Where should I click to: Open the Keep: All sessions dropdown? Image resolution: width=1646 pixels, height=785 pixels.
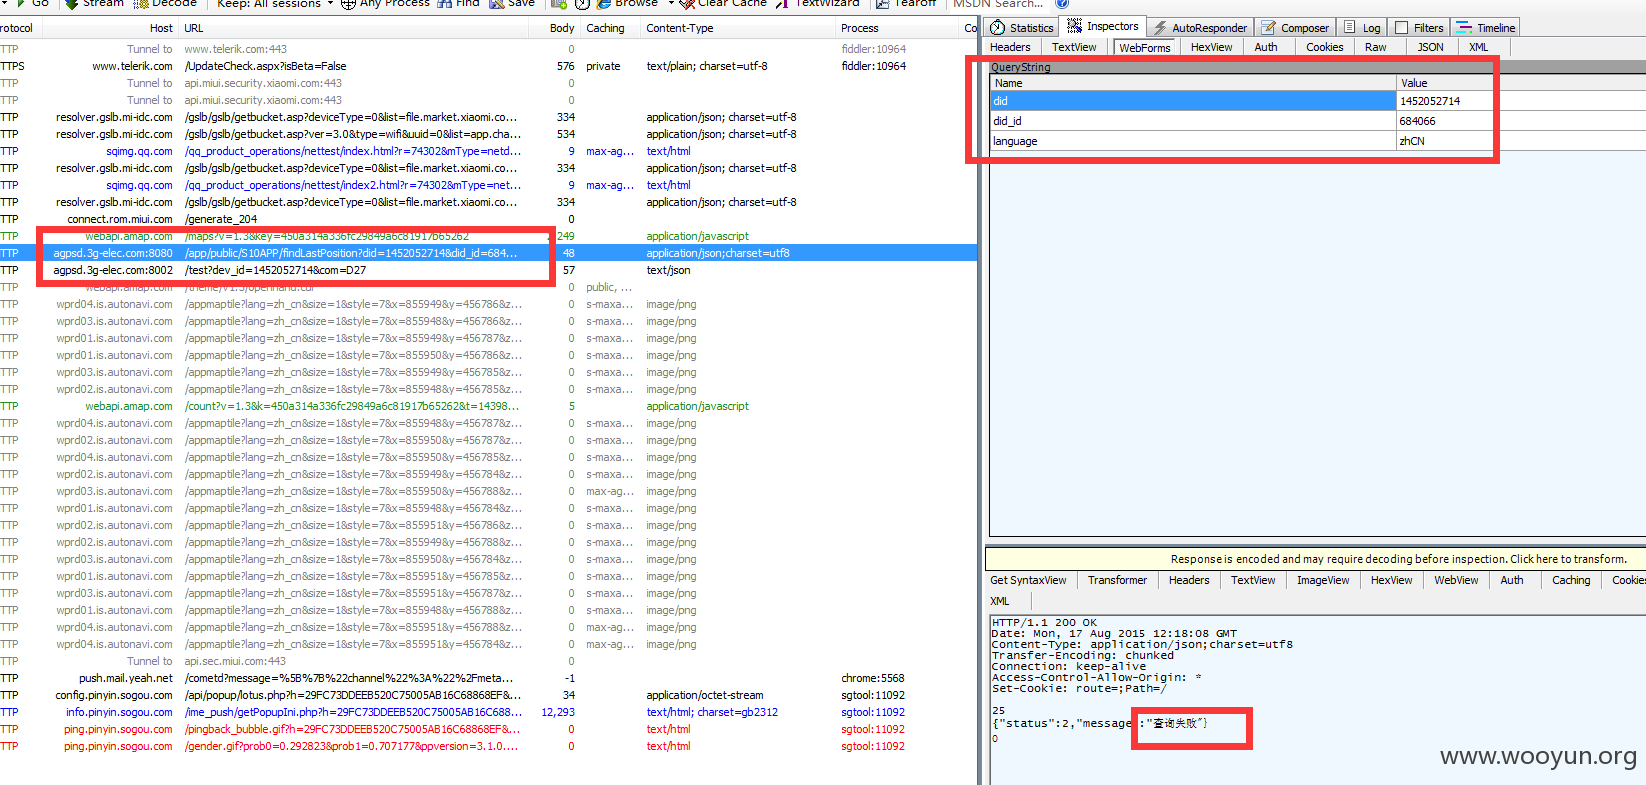[x=275, y=4]
